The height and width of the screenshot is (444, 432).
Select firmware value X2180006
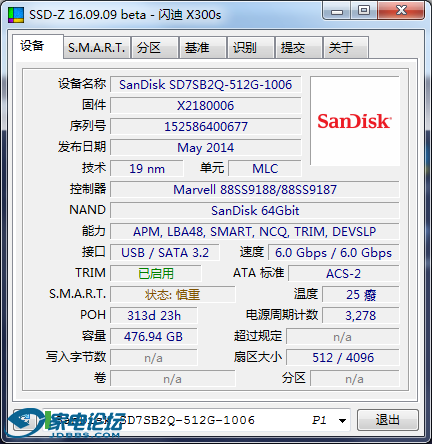[x=206, y=106]
